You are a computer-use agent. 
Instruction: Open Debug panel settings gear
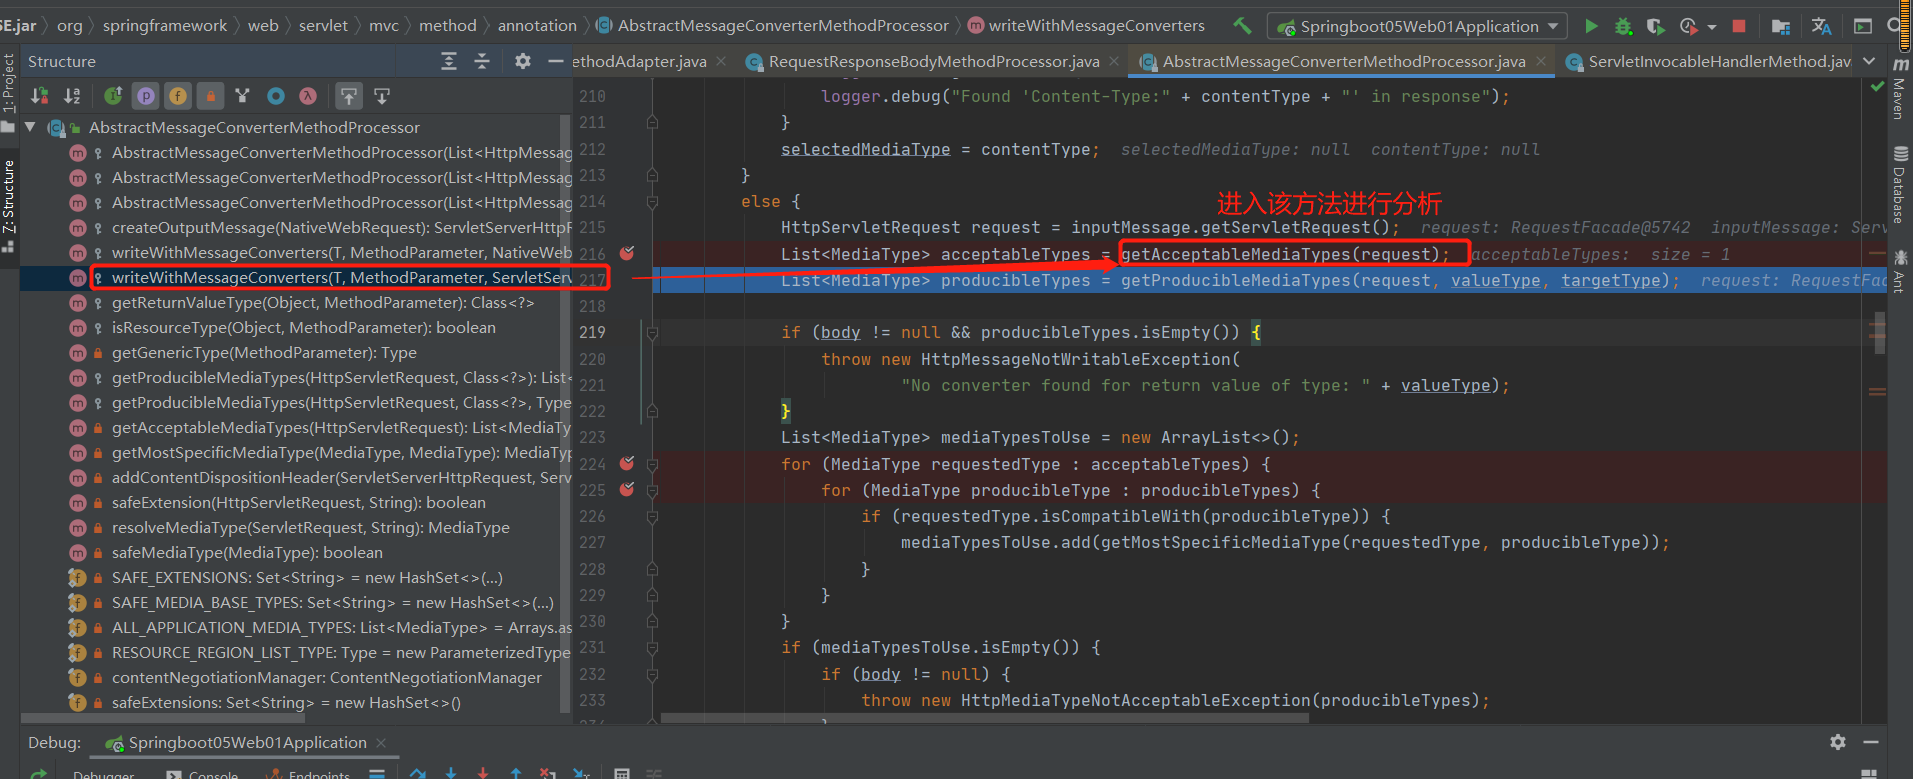pos(1838,742)
